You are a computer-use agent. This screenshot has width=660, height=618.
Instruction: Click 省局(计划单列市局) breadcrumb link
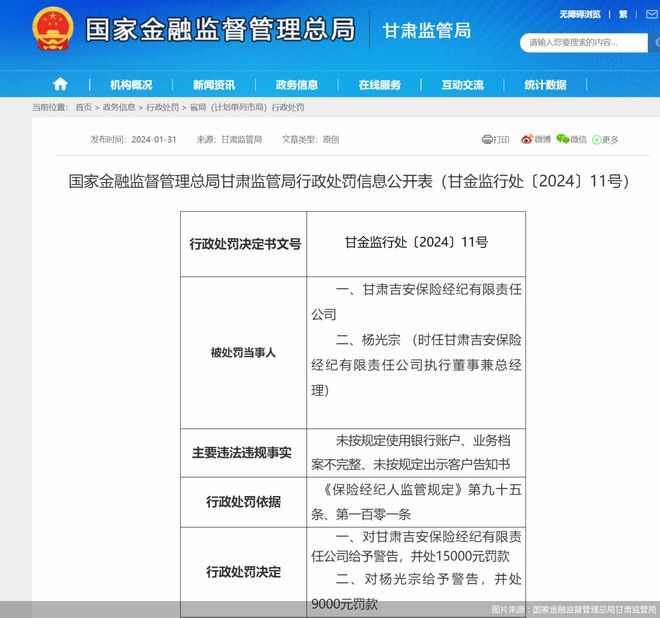point(226,107)
